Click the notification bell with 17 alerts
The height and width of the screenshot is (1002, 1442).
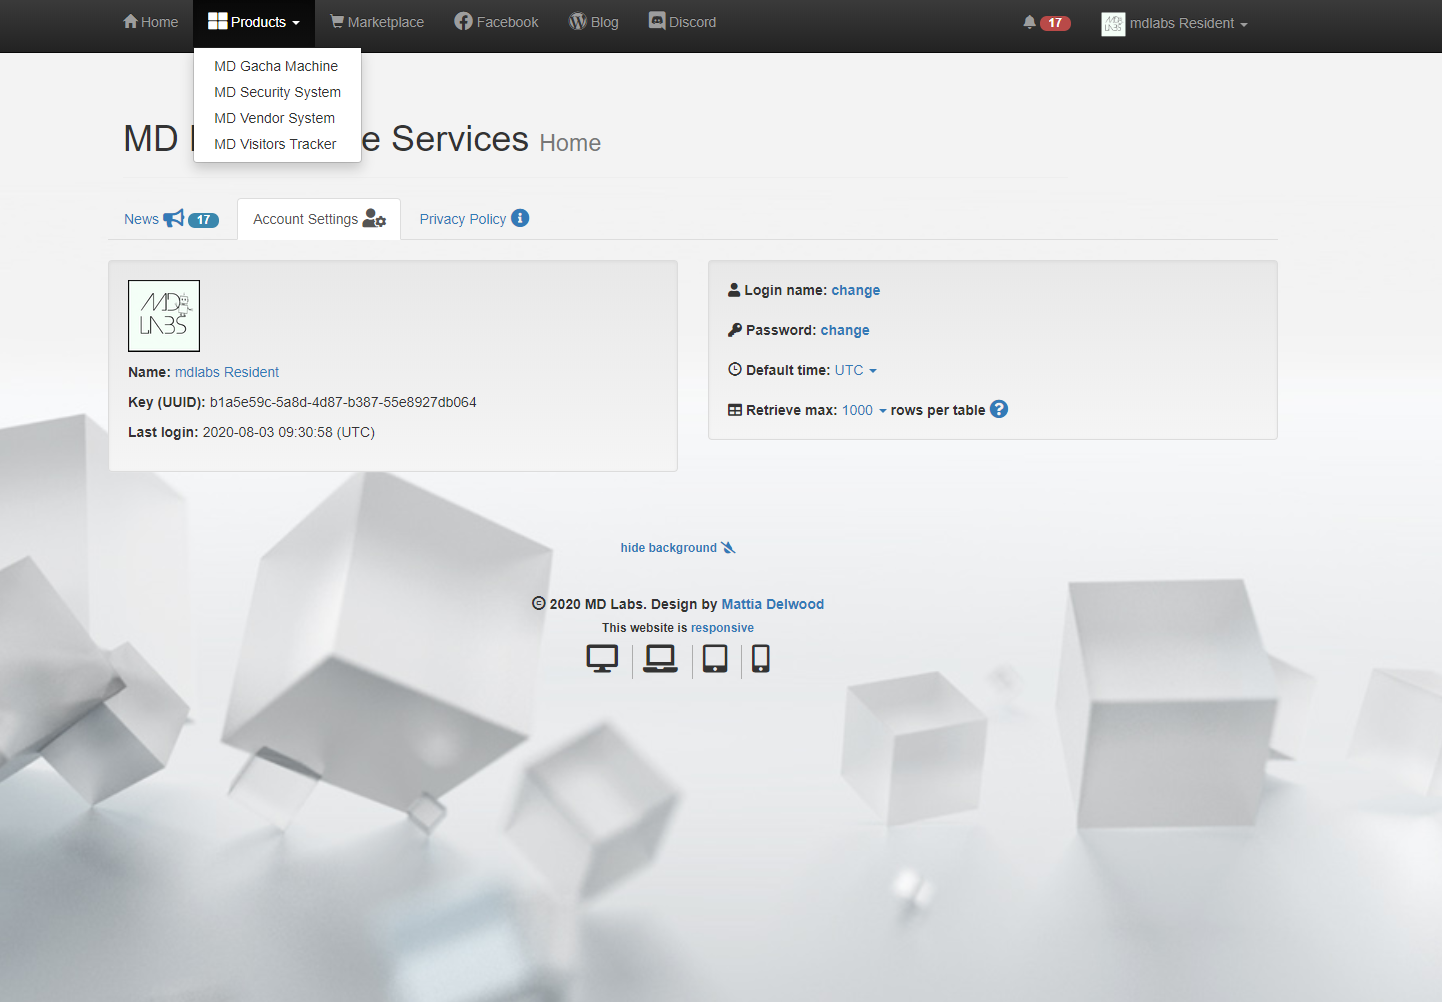(x=1028, y=21)
